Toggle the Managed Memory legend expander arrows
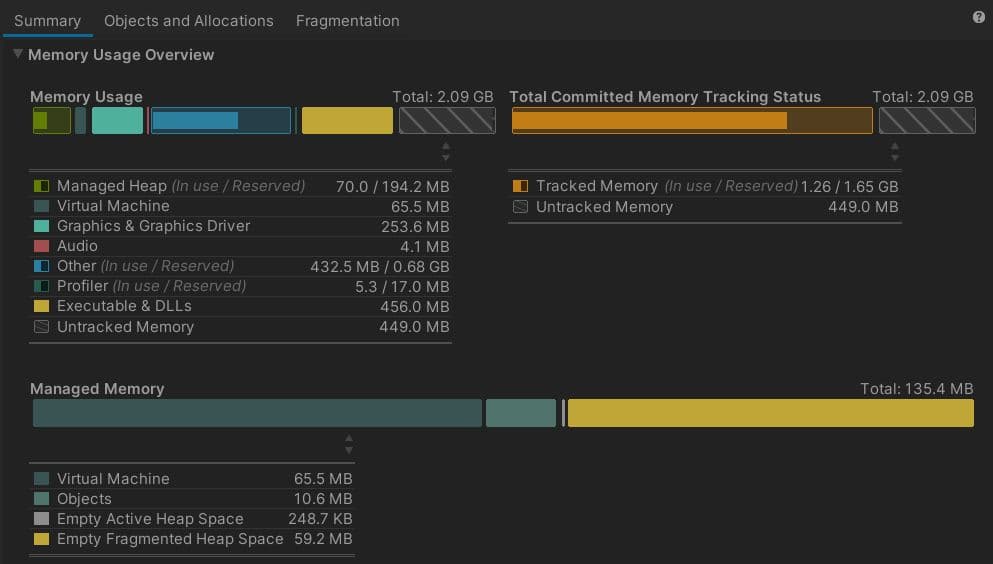This screenshot has height=564, width=993. (349, 444)
